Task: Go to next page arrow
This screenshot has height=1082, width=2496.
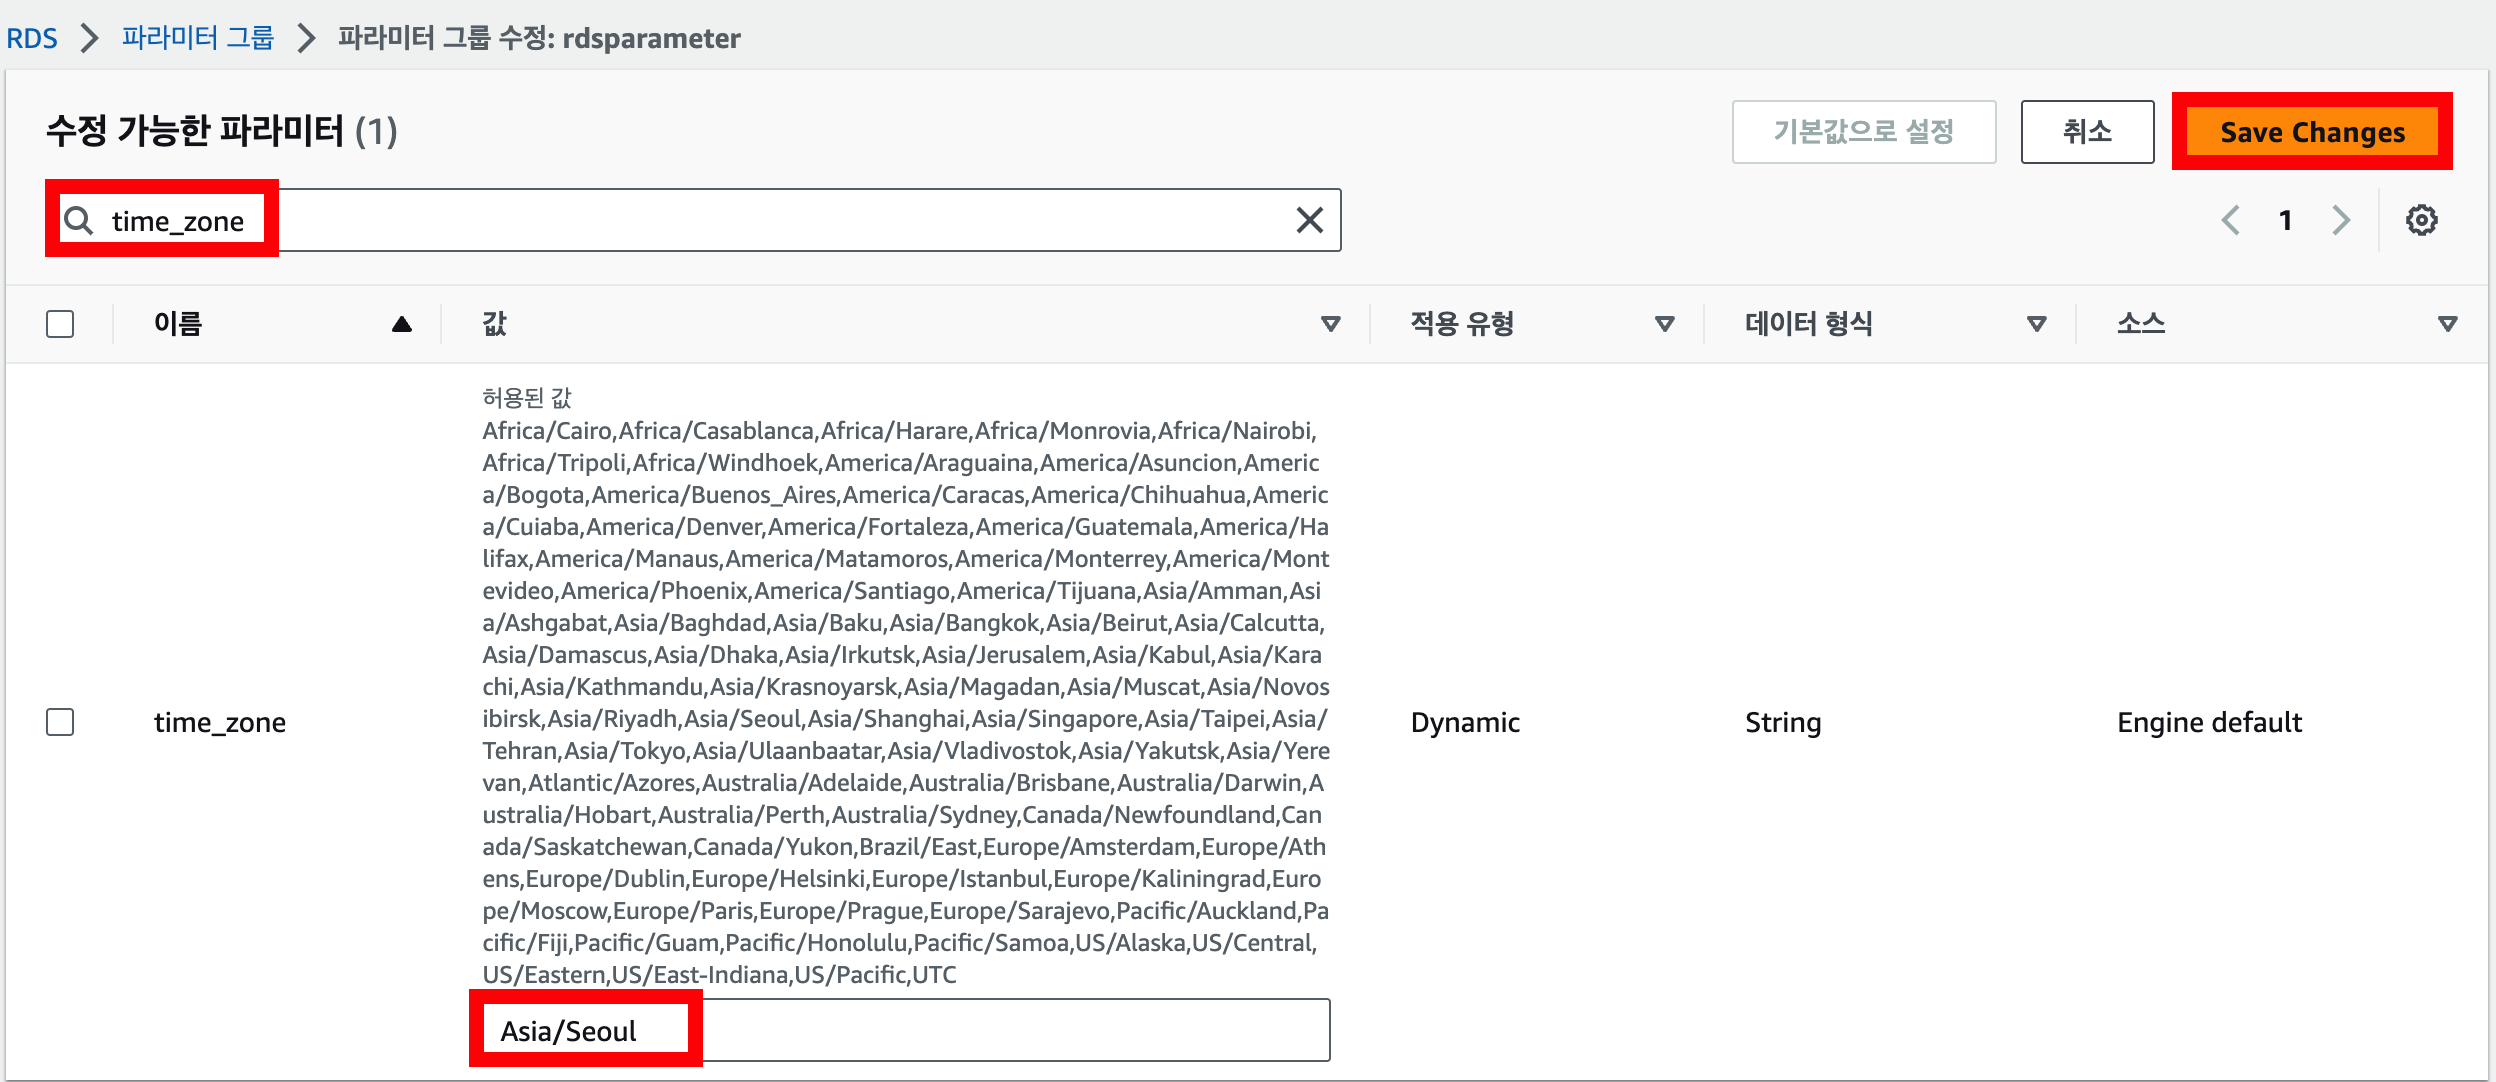Action: (x=2341, y=220)
